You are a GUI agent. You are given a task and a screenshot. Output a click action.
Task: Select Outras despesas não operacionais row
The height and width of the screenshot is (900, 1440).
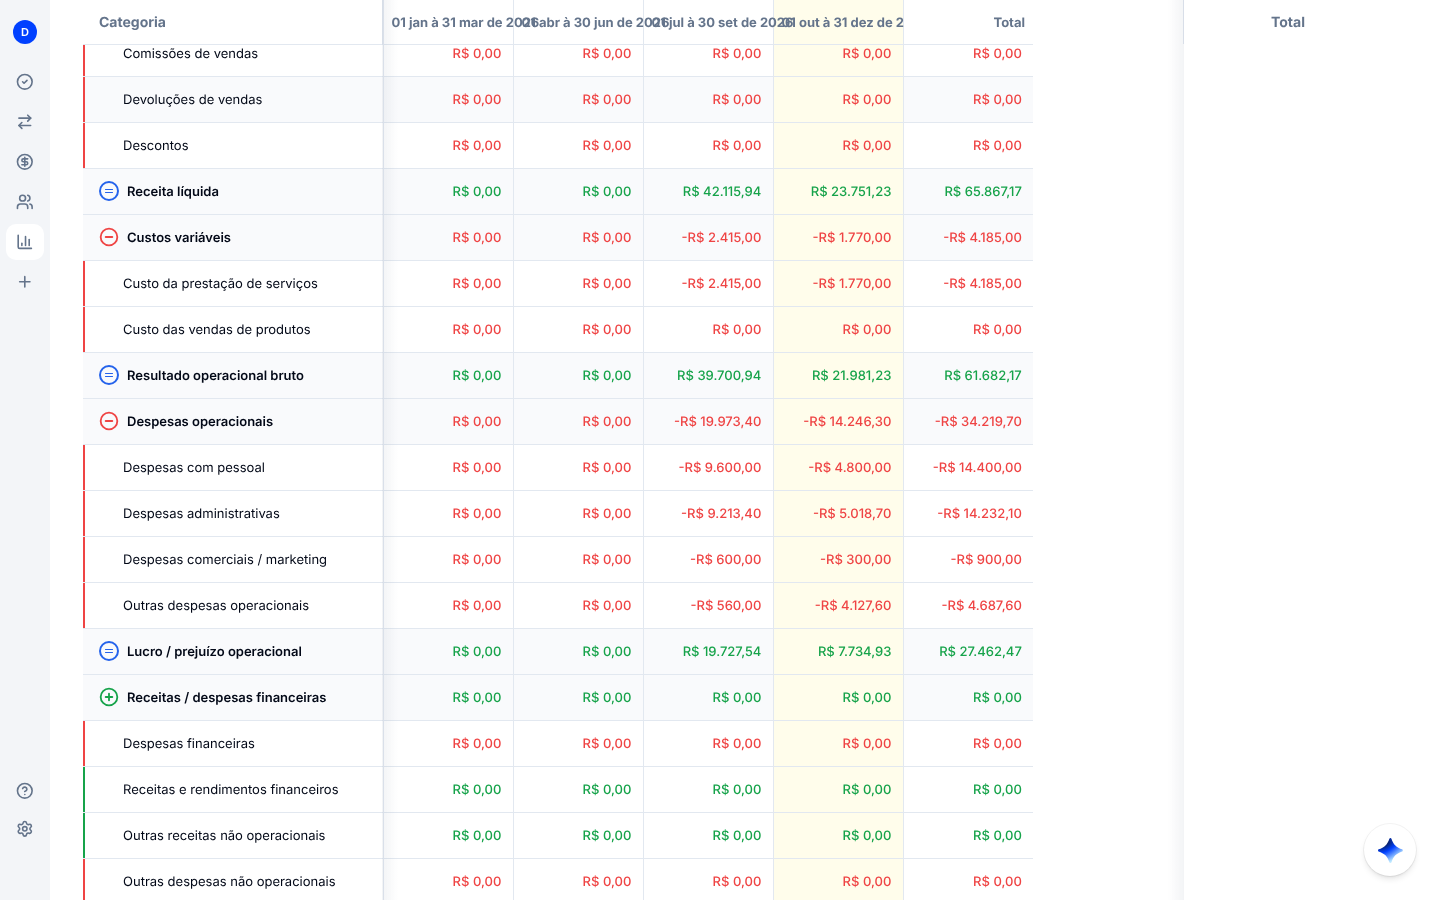[229, 882]
